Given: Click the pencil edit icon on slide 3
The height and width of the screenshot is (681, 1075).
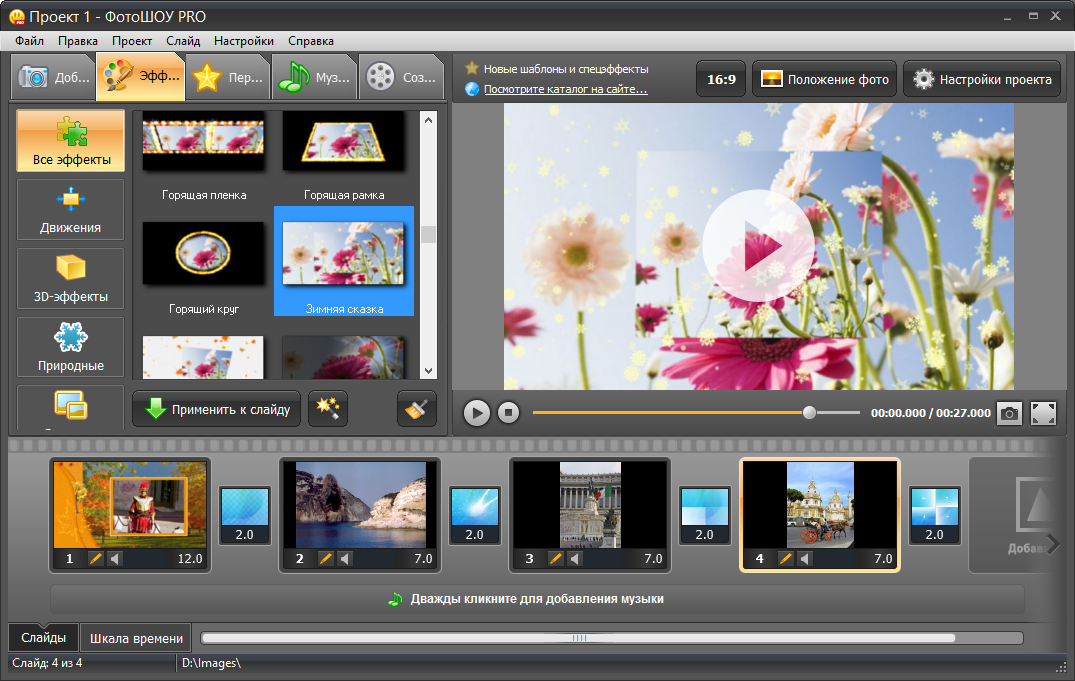Looking at the screenshot, I should click(555, 559).
